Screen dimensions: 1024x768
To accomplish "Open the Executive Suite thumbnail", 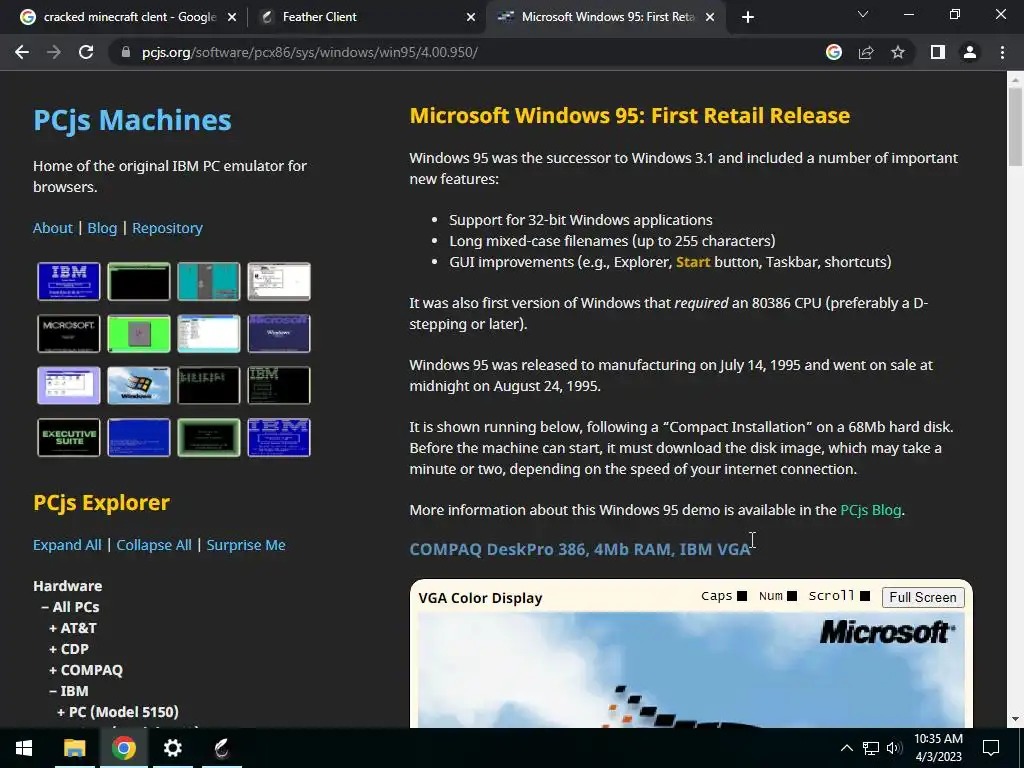I will coord(69,438).
